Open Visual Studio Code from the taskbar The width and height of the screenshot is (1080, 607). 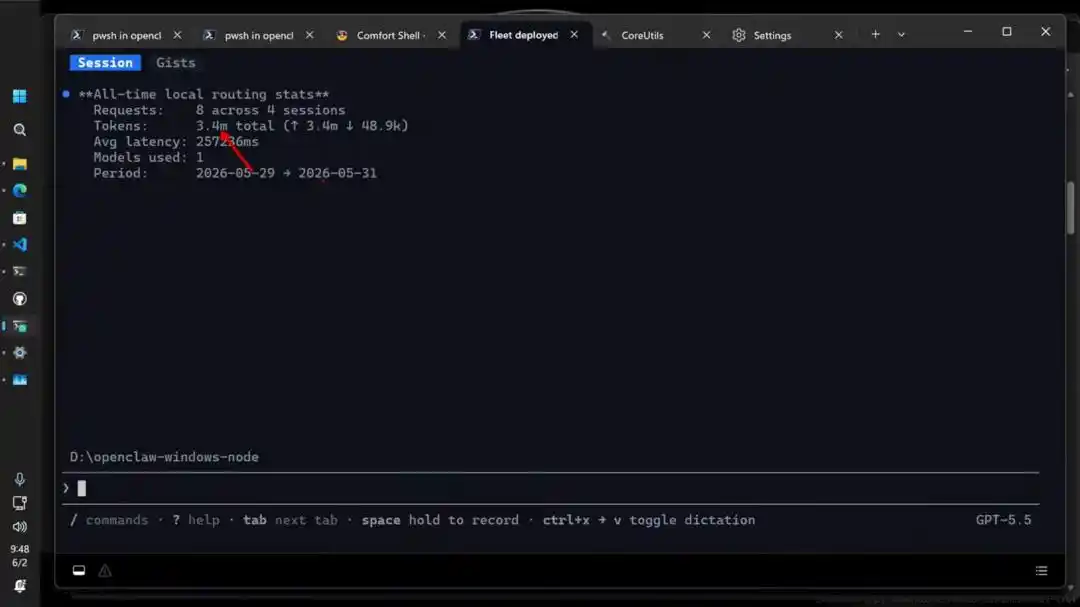(19, 245)
